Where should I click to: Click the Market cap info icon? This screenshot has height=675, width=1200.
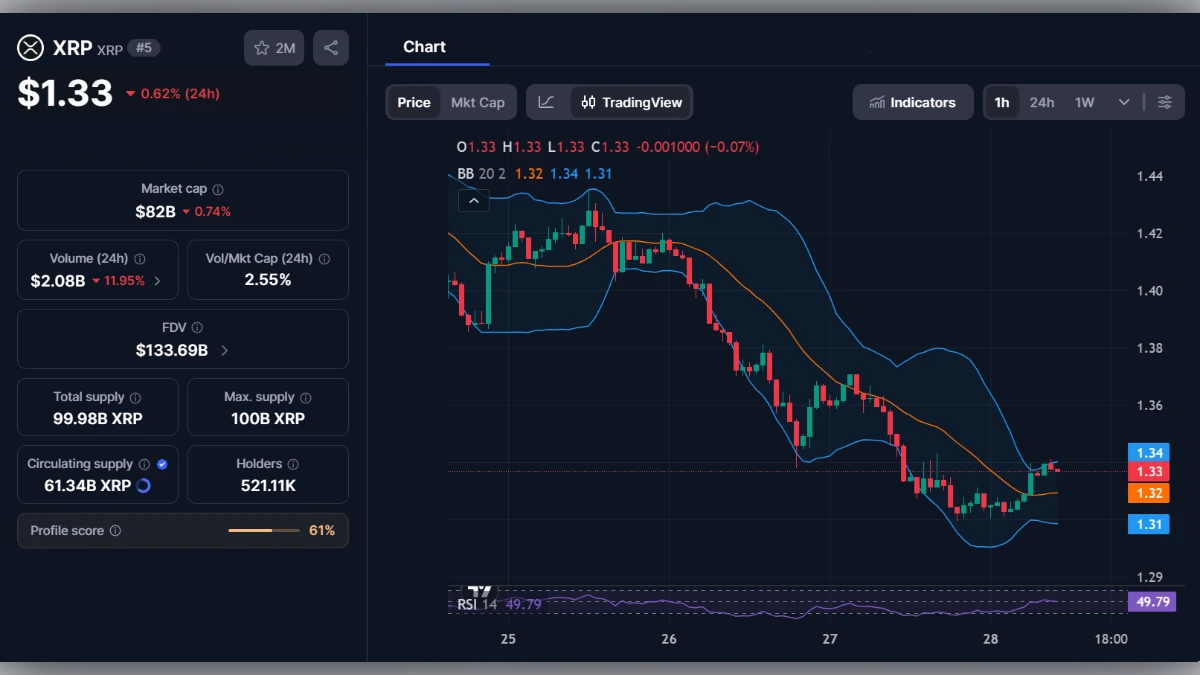[219, 188]
